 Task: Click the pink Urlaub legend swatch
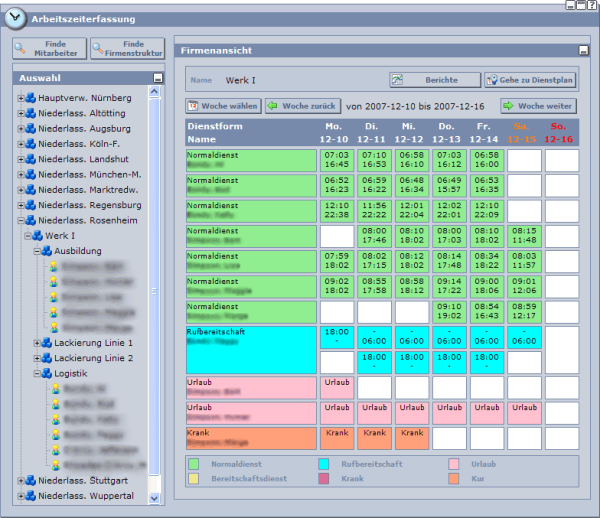point(454,464)
